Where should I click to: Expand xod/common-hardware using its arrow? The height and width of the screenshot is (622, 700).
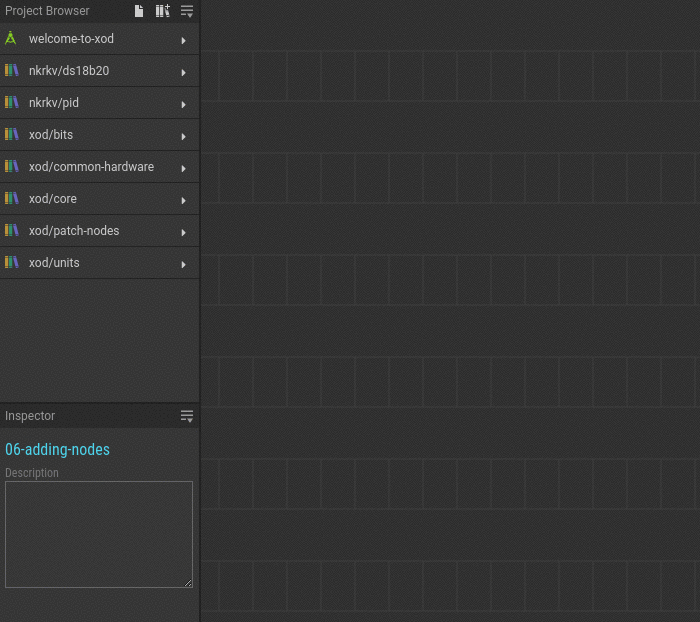click(184, 168)
